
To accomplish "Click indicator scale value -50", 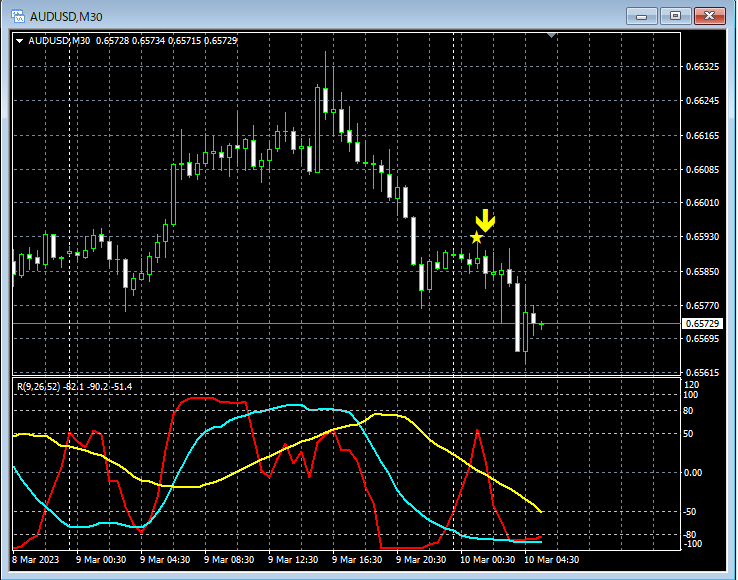I will 689,512.
